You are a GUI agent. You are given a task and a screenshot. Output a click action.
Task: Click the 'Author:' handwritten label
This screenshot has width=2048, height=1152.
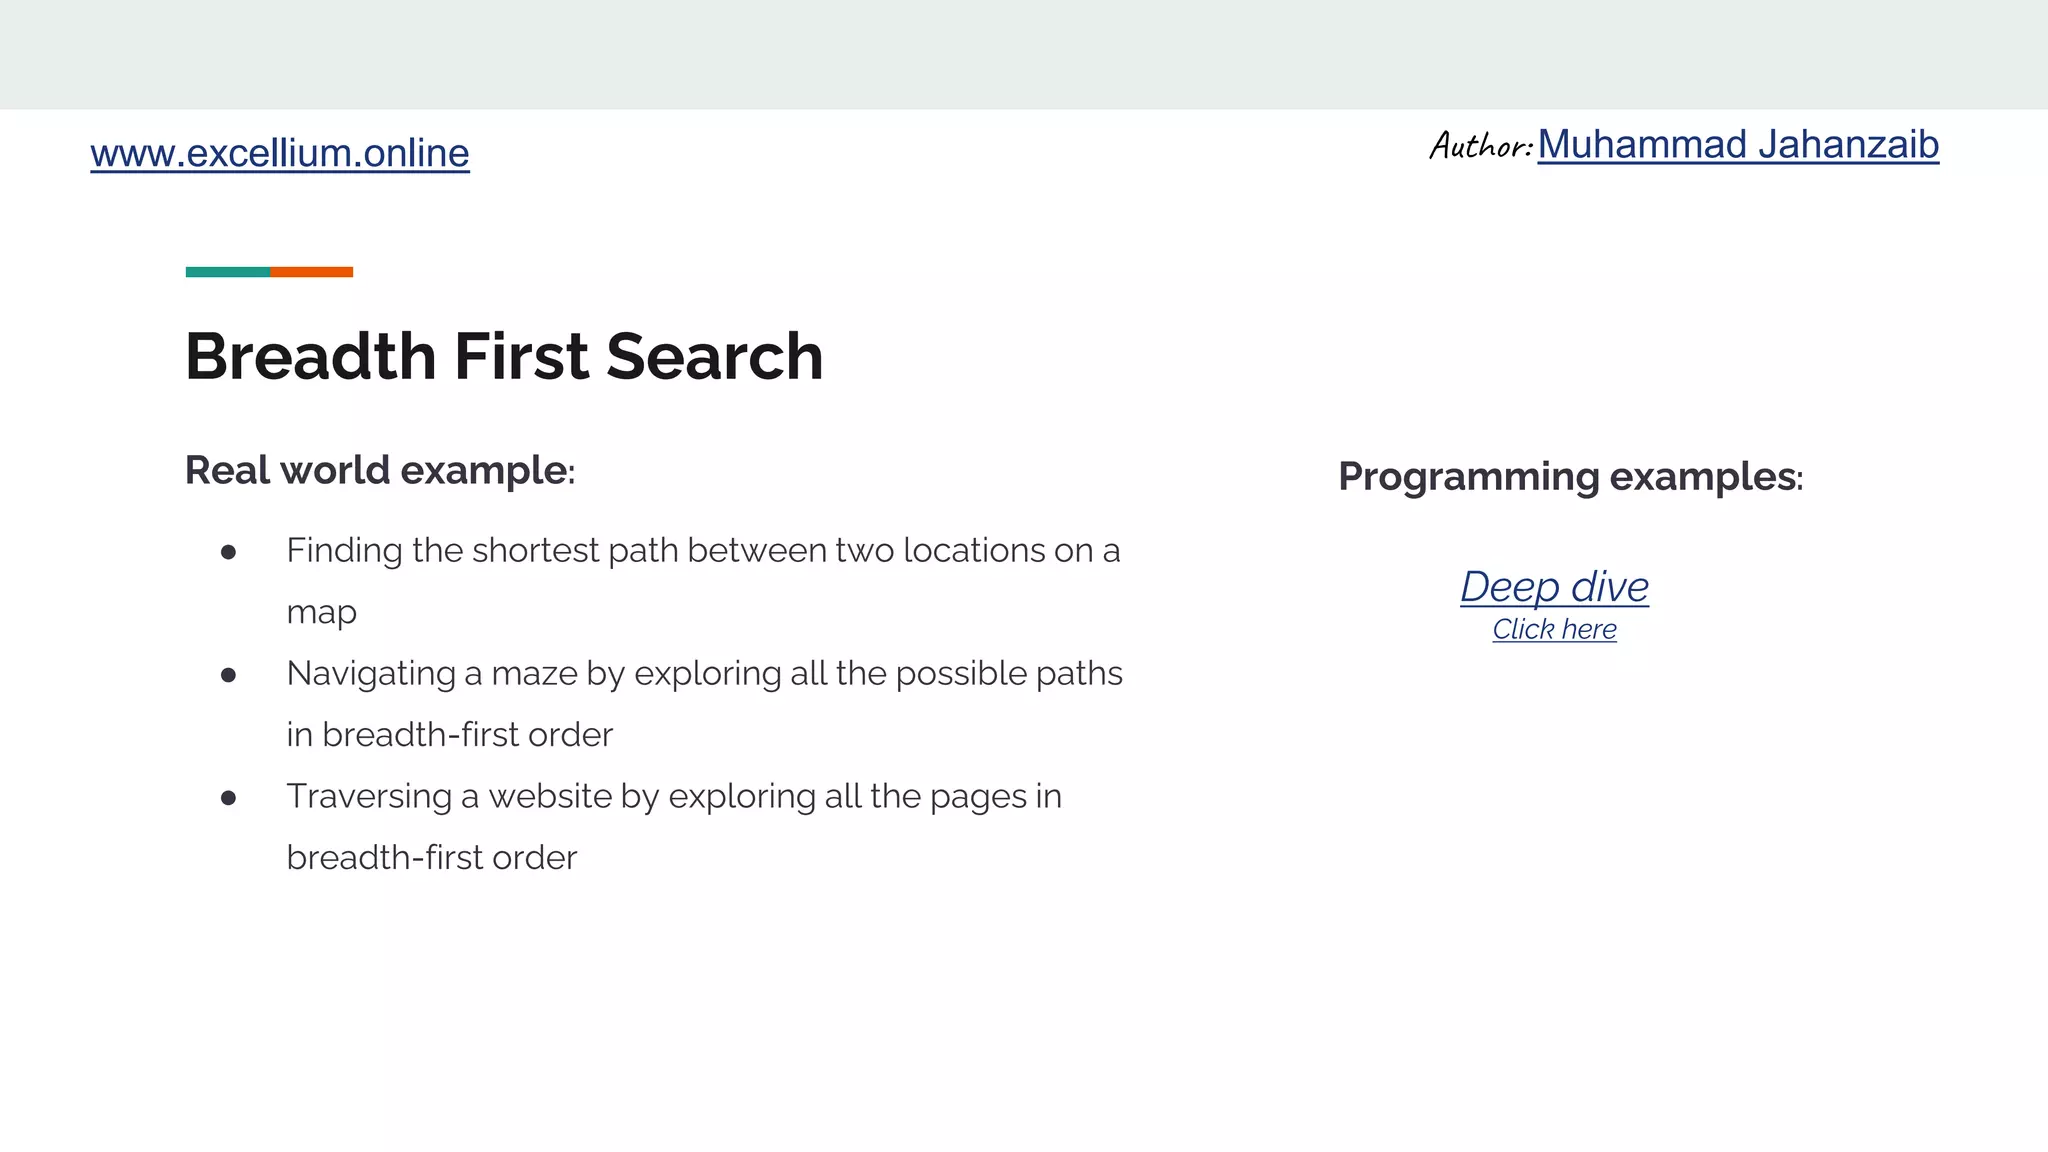coord(1481,146)
